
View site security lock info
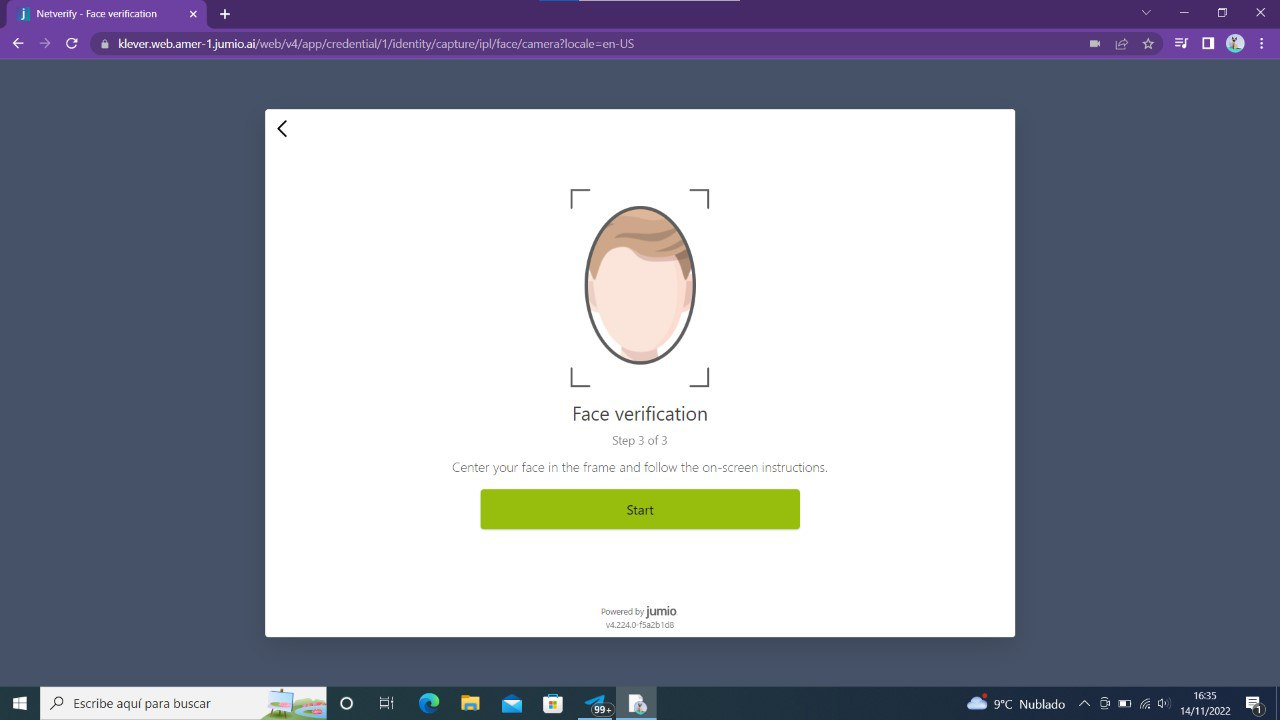pos(104,44)
